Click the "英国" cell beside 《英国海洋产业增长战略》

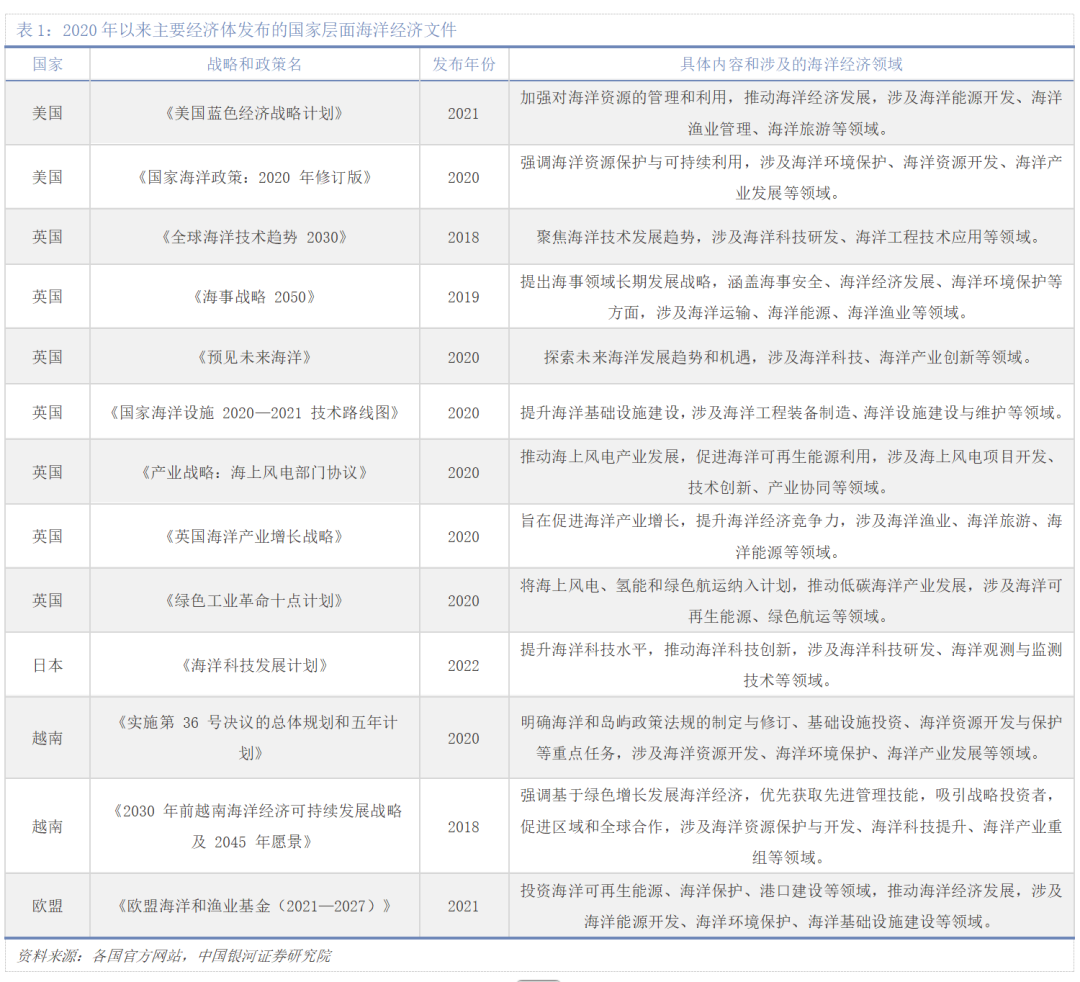tap(48, 536)
